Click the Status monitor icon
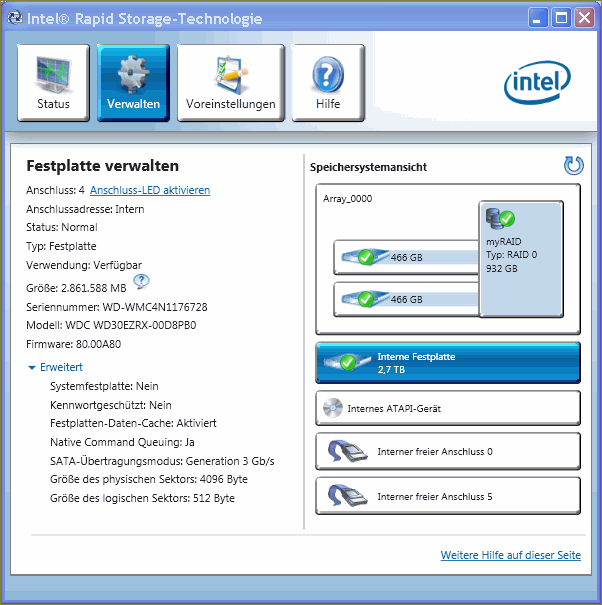This screenshot has width=602, height=605. point(53,74)
